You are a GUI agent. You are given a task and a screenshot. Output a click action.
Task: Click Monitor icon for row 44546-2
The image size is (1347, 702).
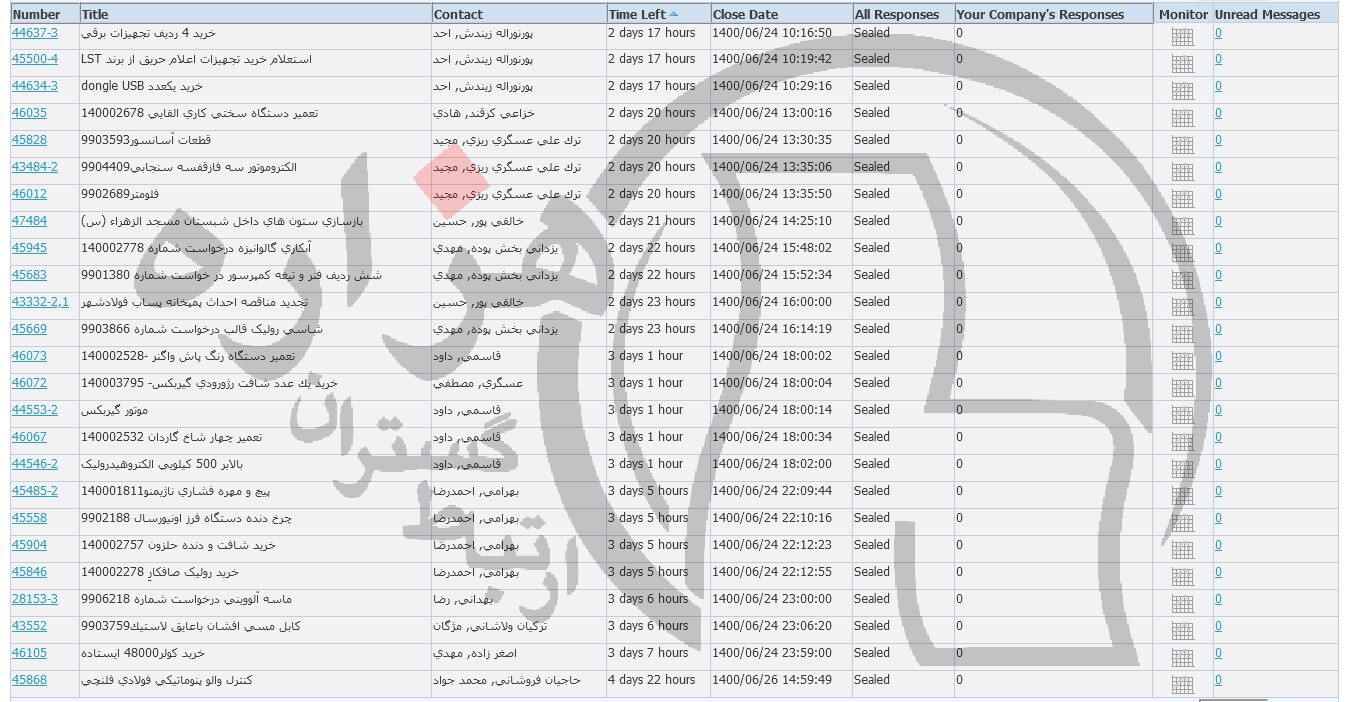point(1182,468)
